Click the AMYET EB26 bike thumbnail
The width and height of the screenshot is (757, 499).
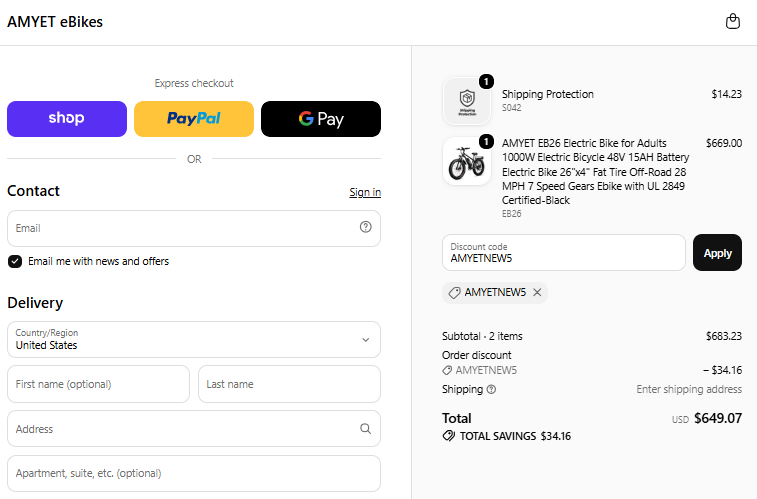point(467,161)
